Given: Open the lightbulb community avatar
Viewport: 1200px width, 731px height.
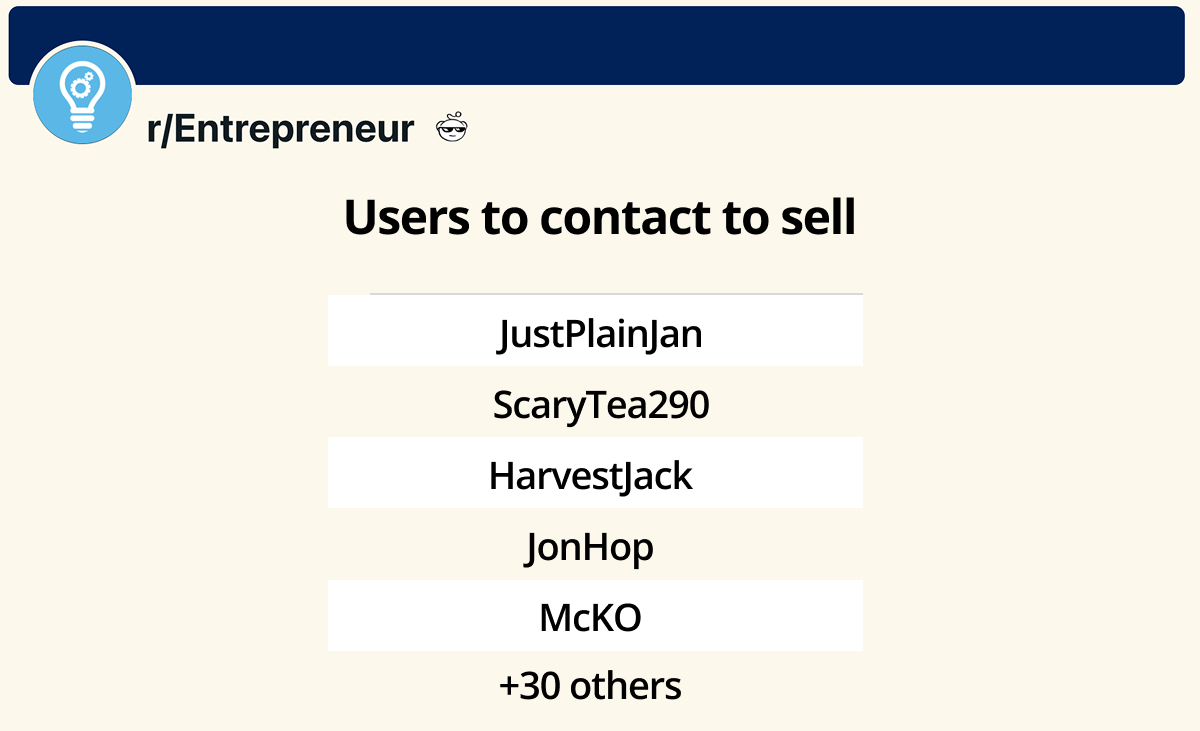Looking at the screenshot, I should coord(83,93).
